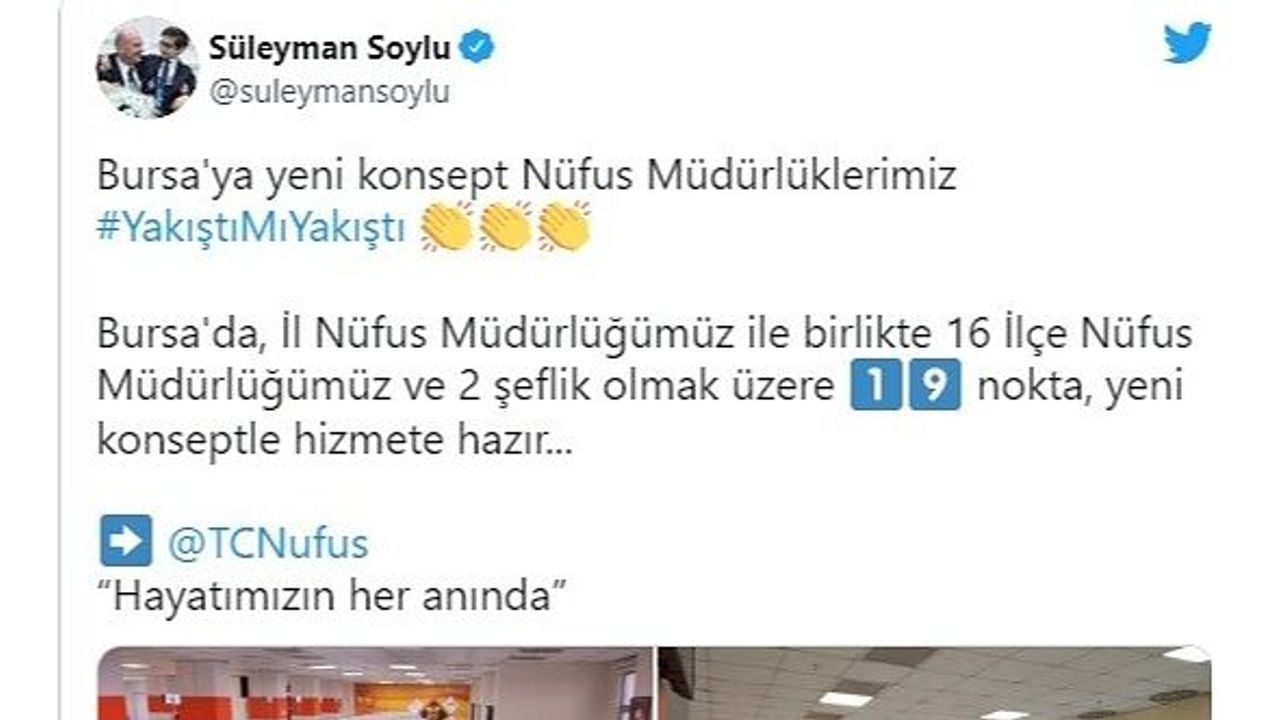
Task: Open the left orange office photo
Action: 375,683
